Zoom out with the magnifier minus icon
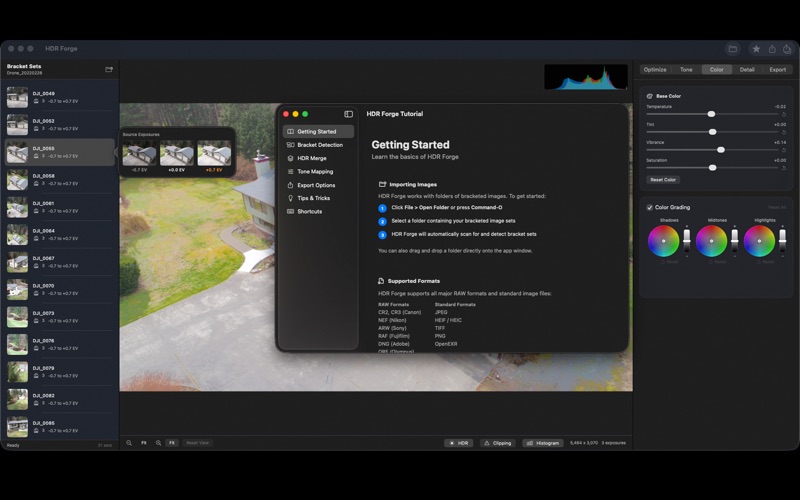 point(129,443)
